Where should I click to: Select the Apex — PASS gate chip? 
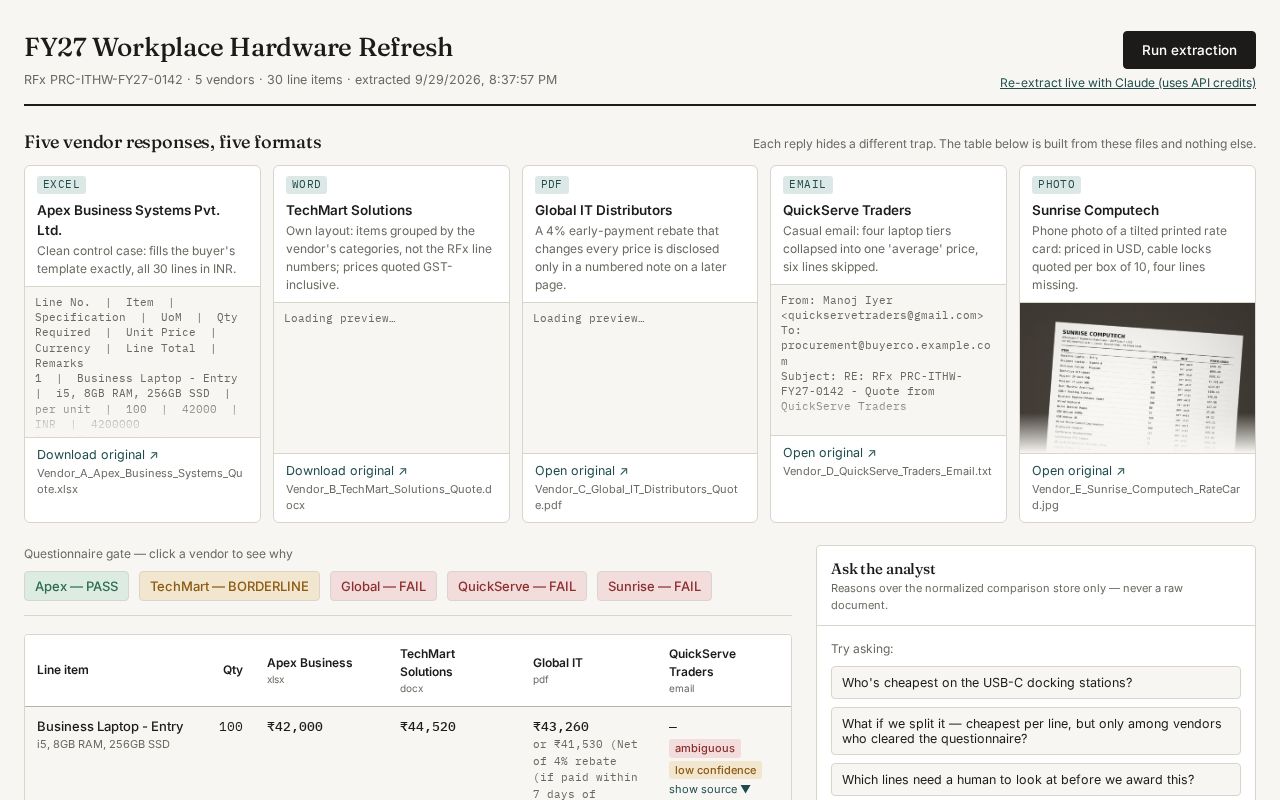point(77,586)
